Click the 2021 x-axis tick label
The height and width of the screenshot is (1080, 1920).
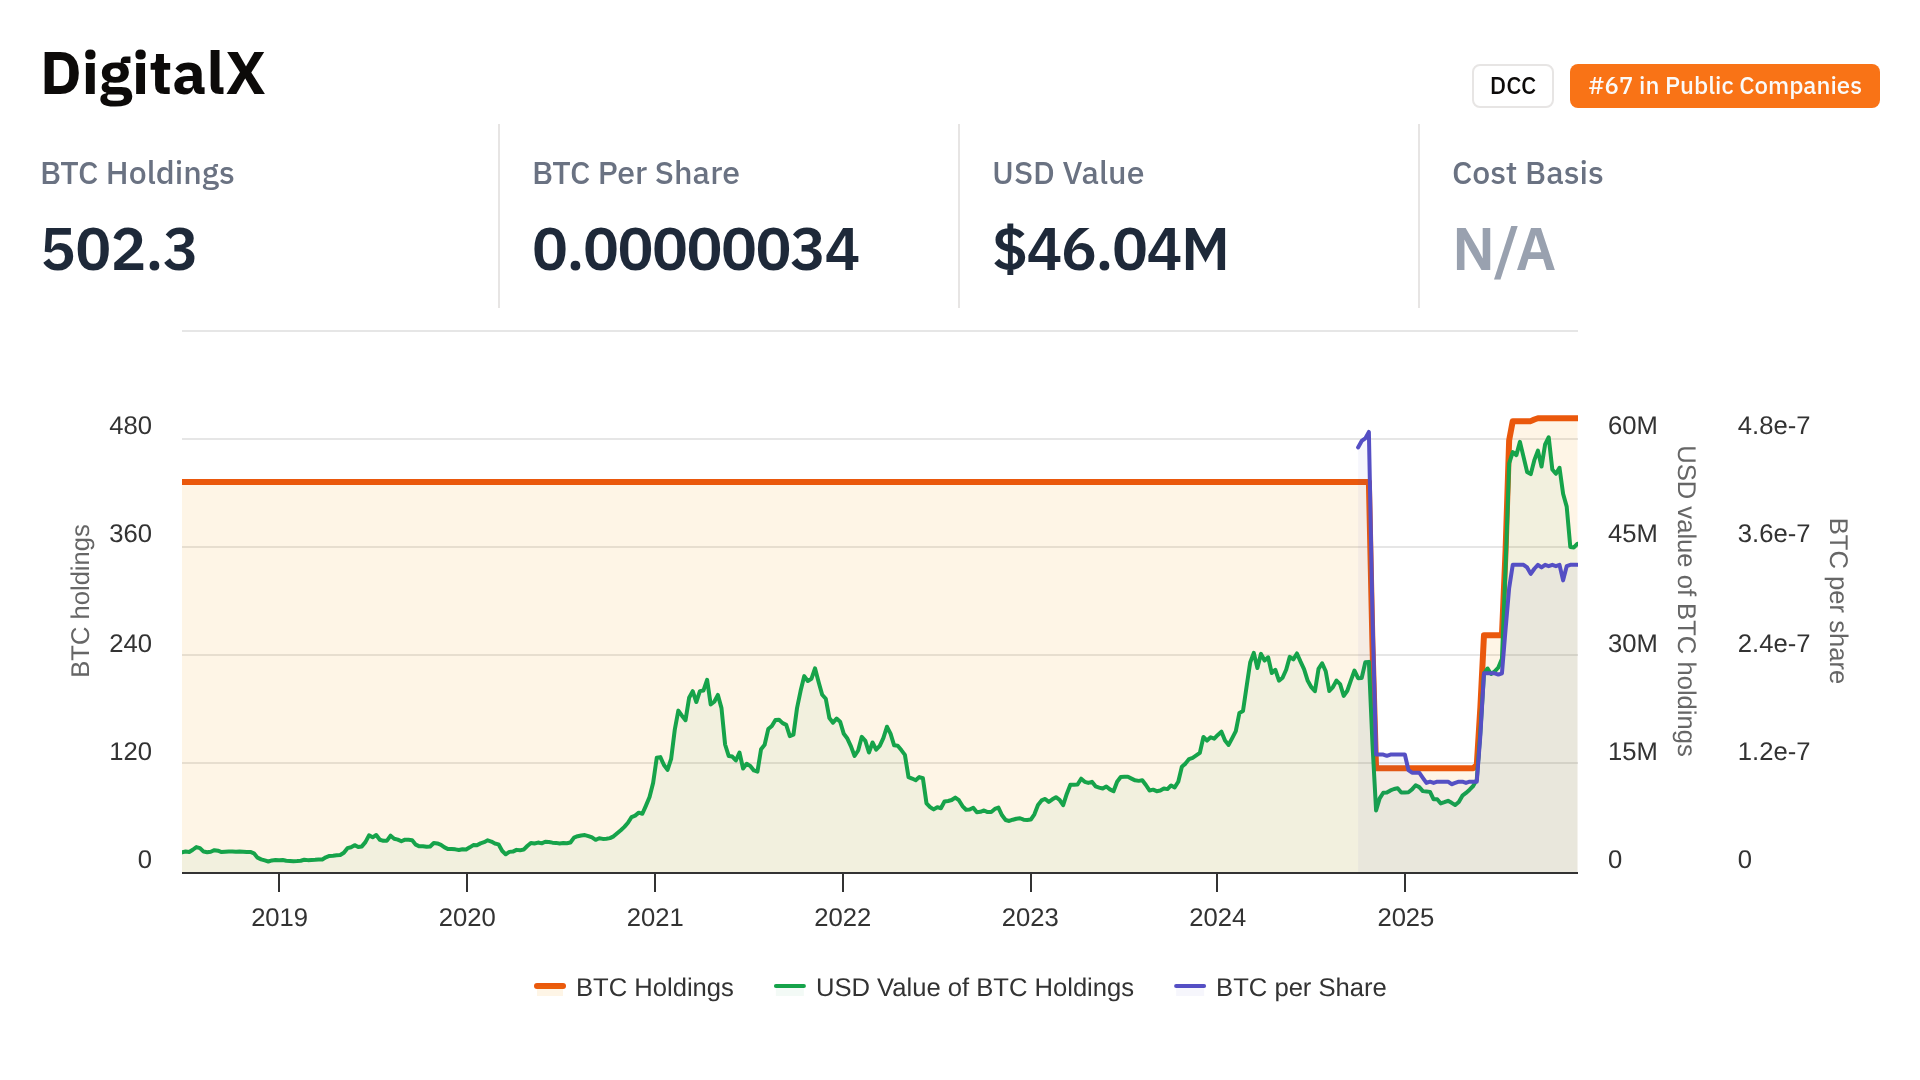(x=655, y=917)
